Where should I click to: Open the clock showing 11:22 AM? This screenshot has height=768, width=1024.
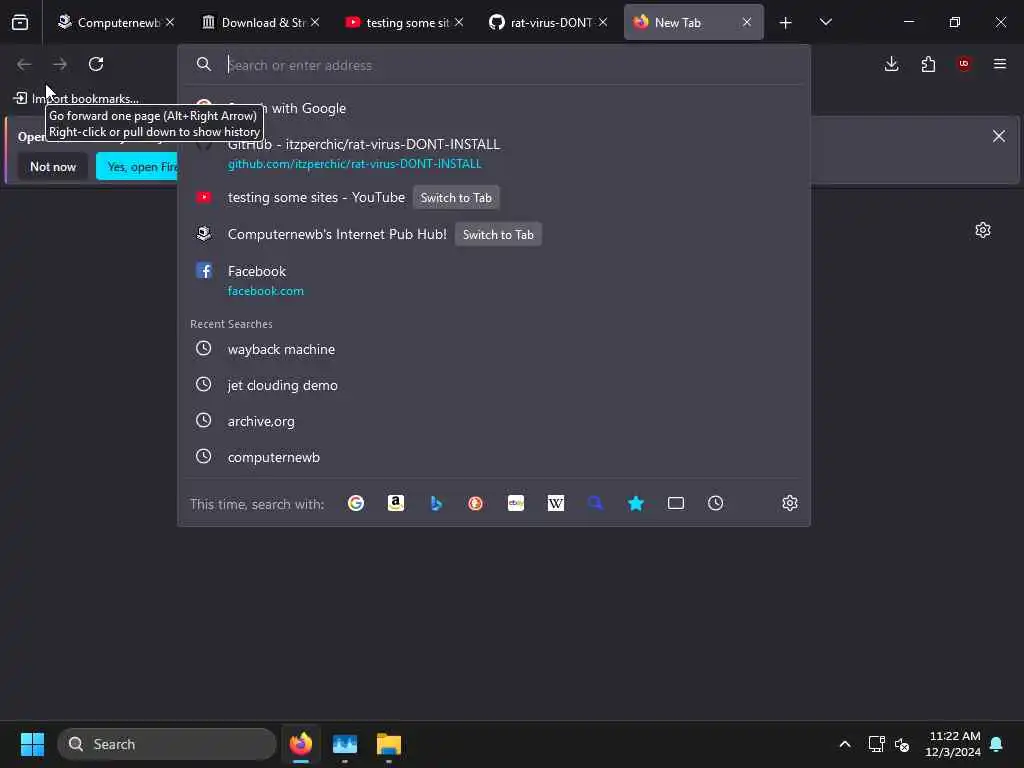click(953, 744)
